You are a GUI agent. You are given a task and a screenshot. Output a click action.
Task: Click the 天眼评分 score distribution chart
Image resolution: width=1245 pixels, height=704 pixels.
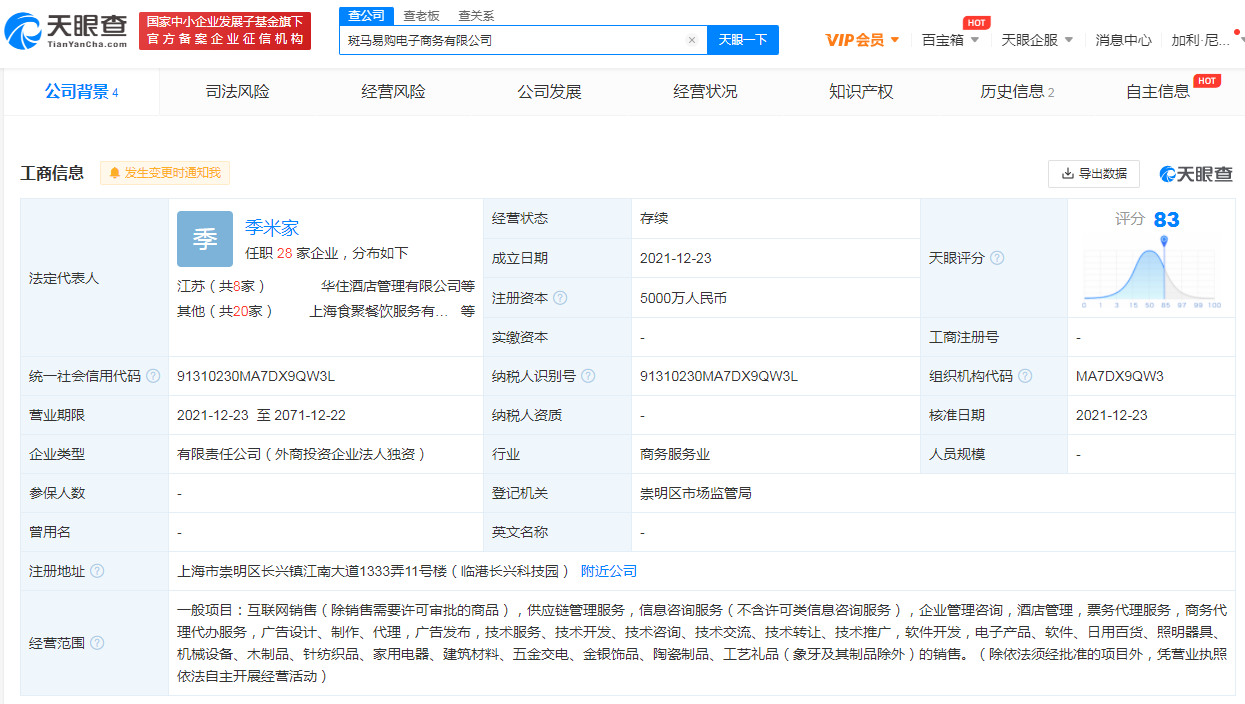(1152, 274)
